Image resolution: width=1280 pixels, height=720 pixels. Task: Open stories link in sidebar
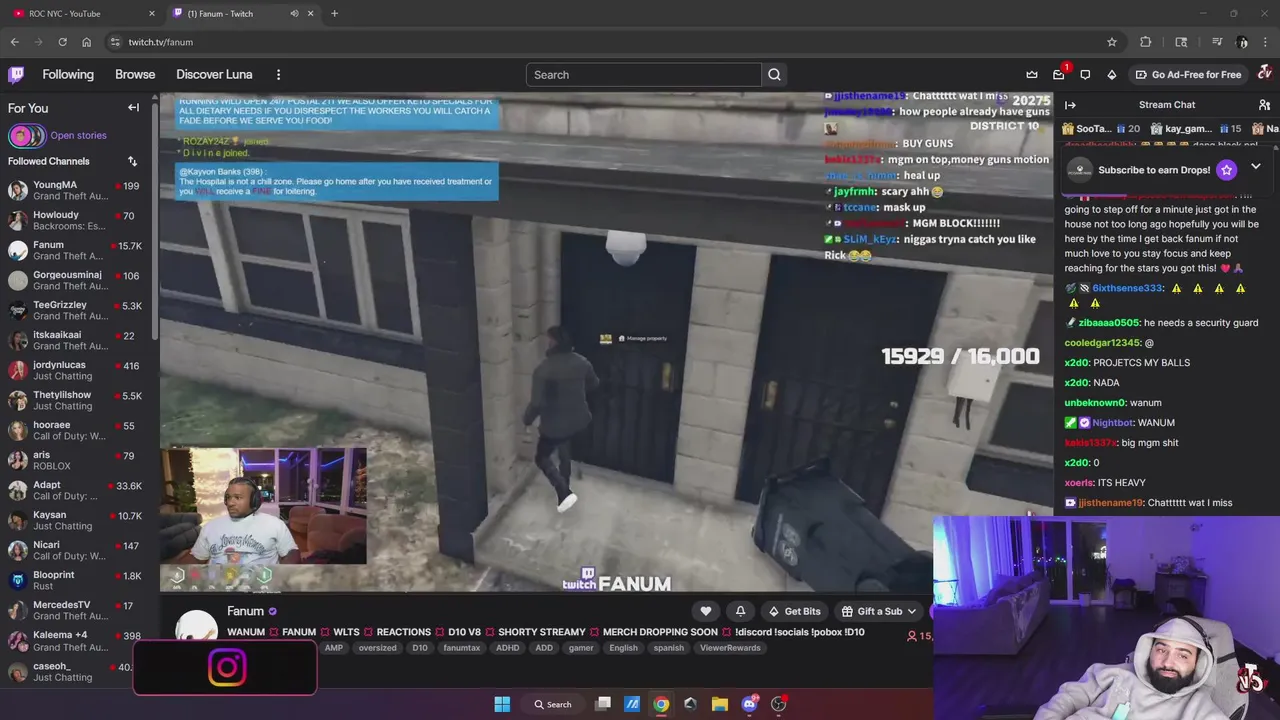[x=78, y=135]
